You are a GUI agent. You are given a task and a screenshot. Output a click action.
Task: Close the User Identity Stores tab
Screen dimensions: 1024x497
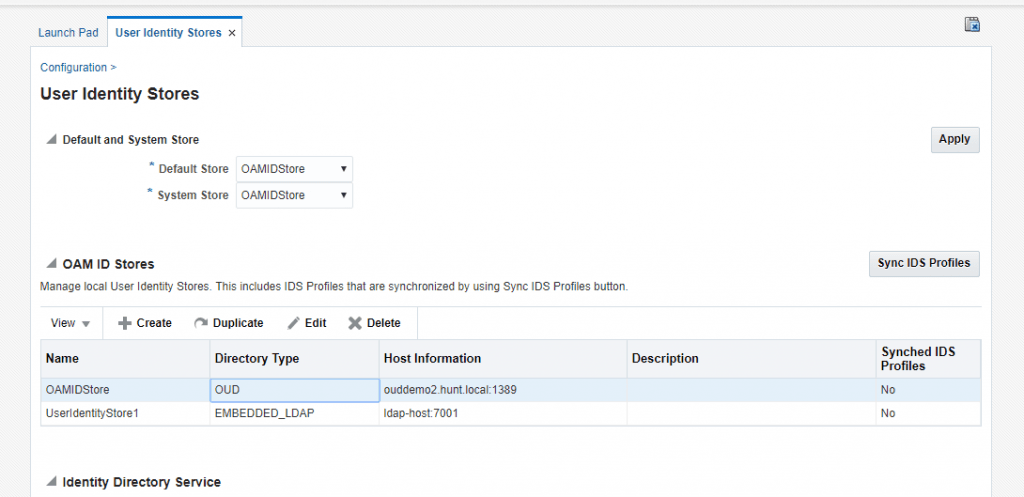(x=232, y=33)
